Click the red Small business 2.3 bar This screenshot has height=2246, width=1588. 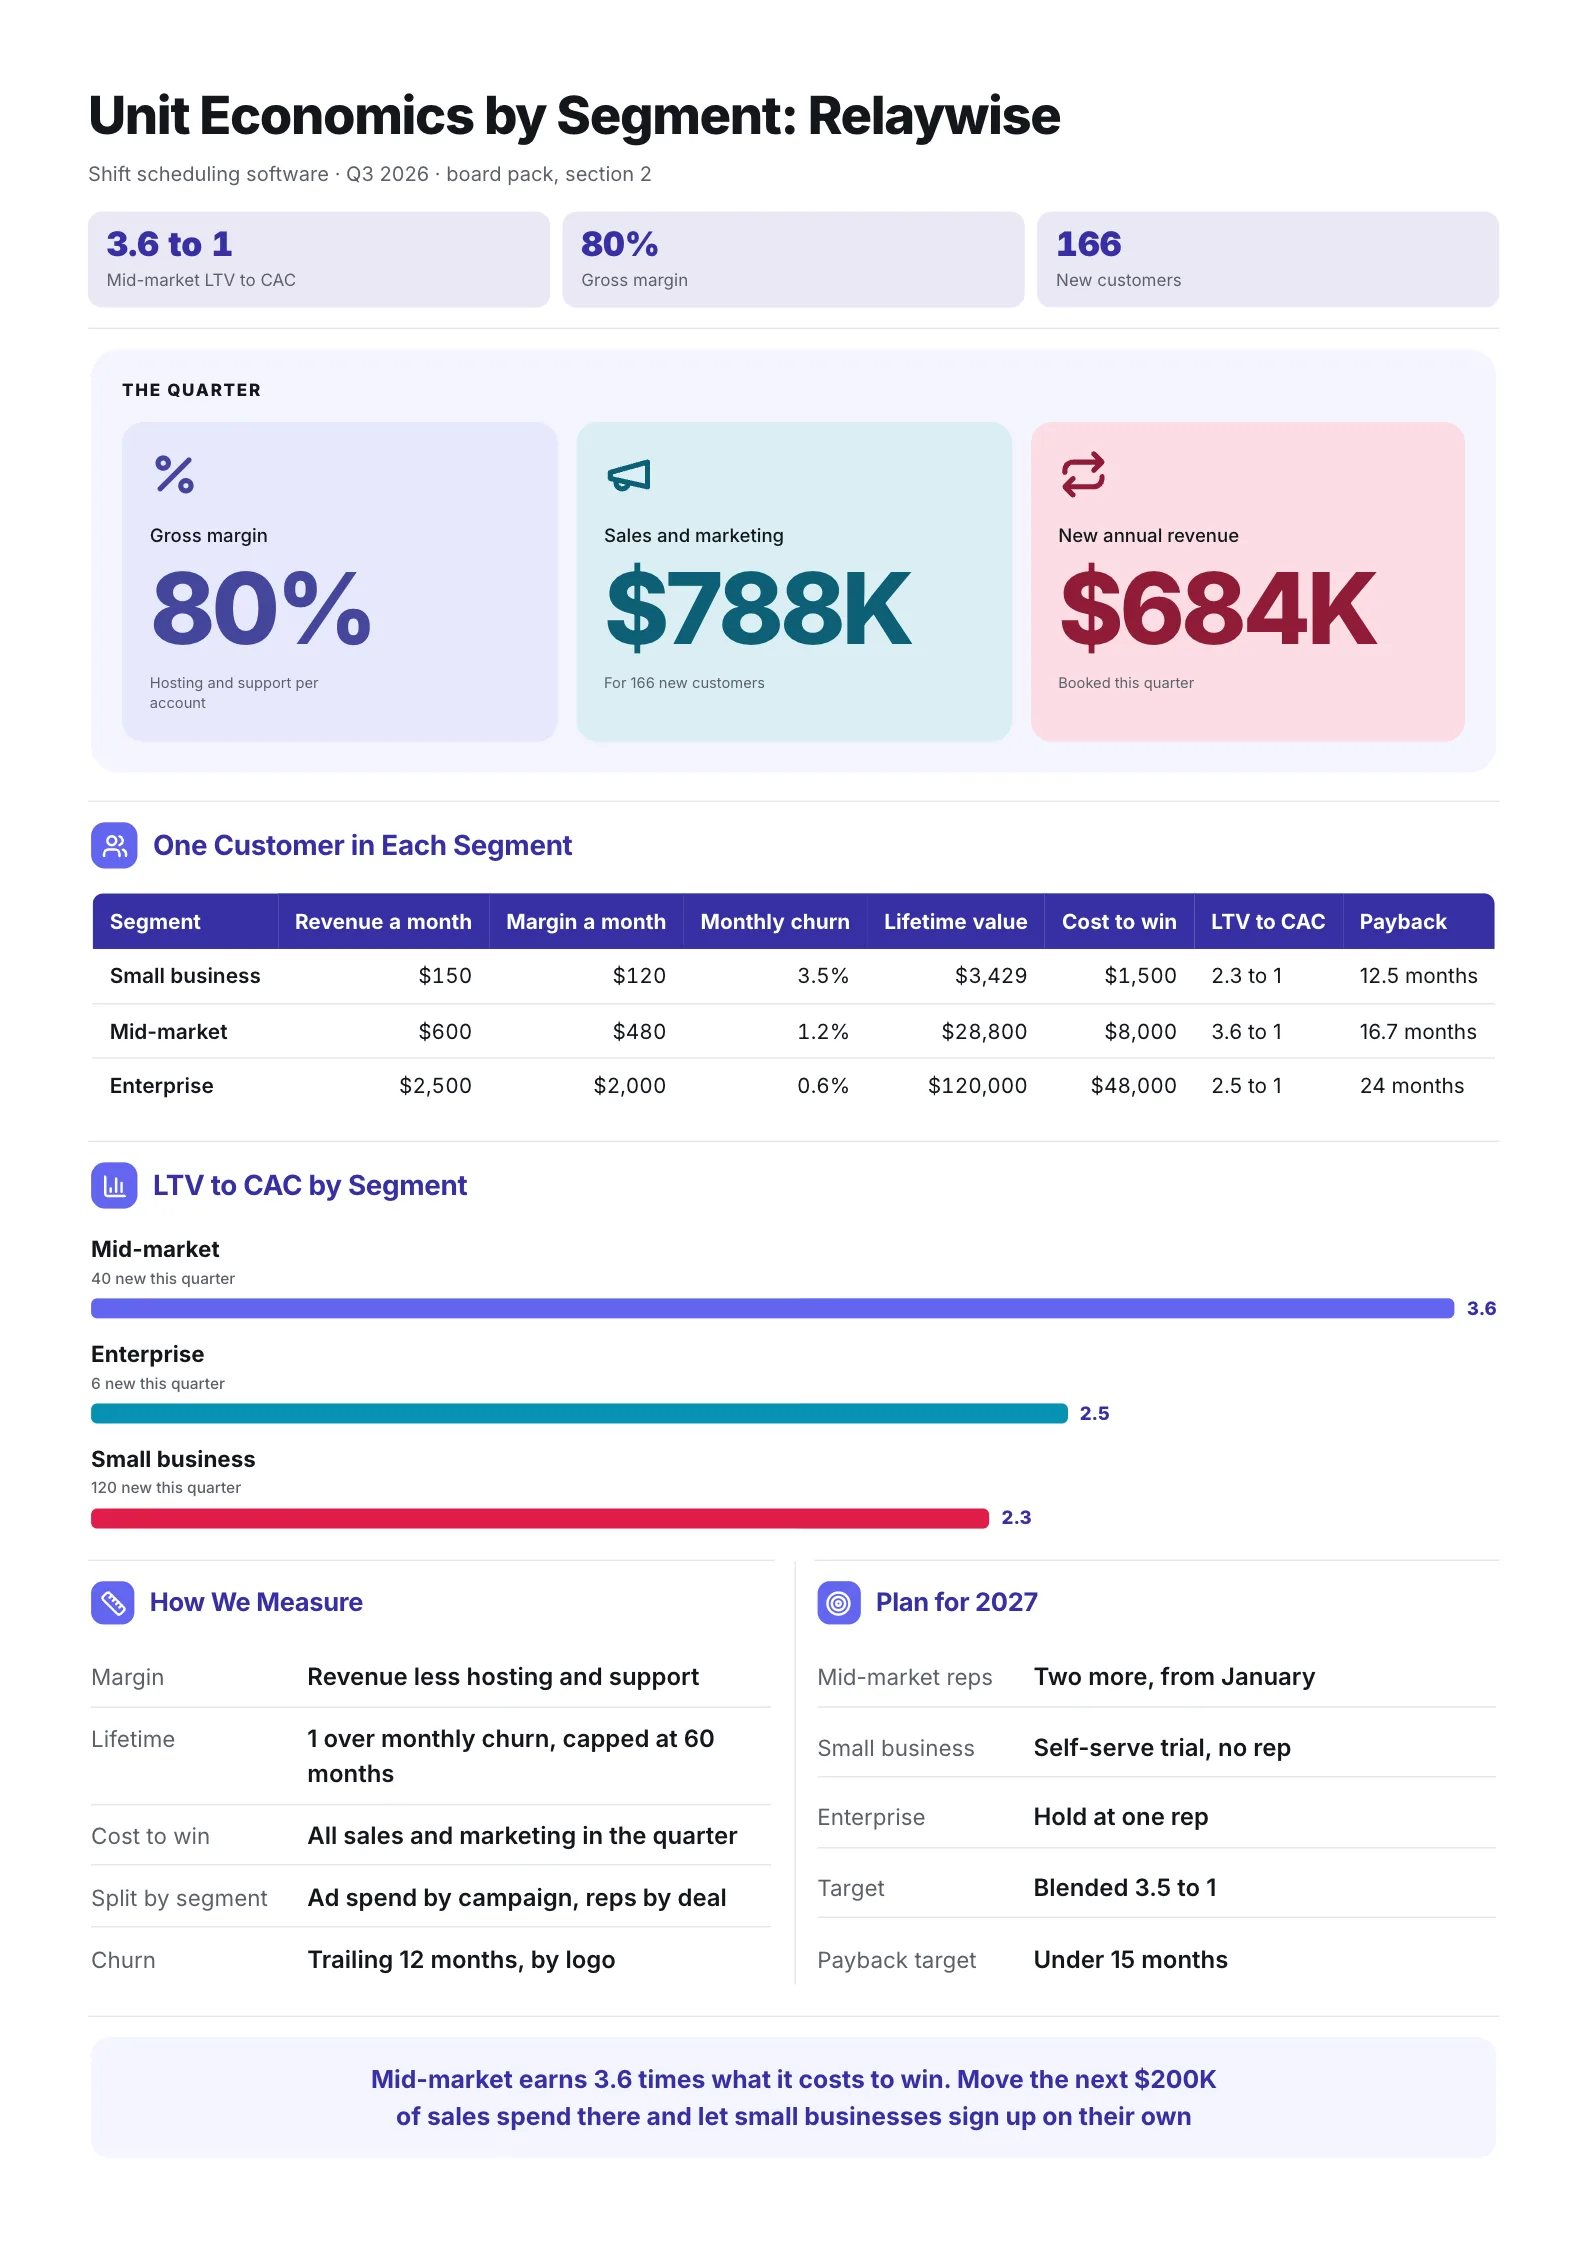pos(540,1518)
